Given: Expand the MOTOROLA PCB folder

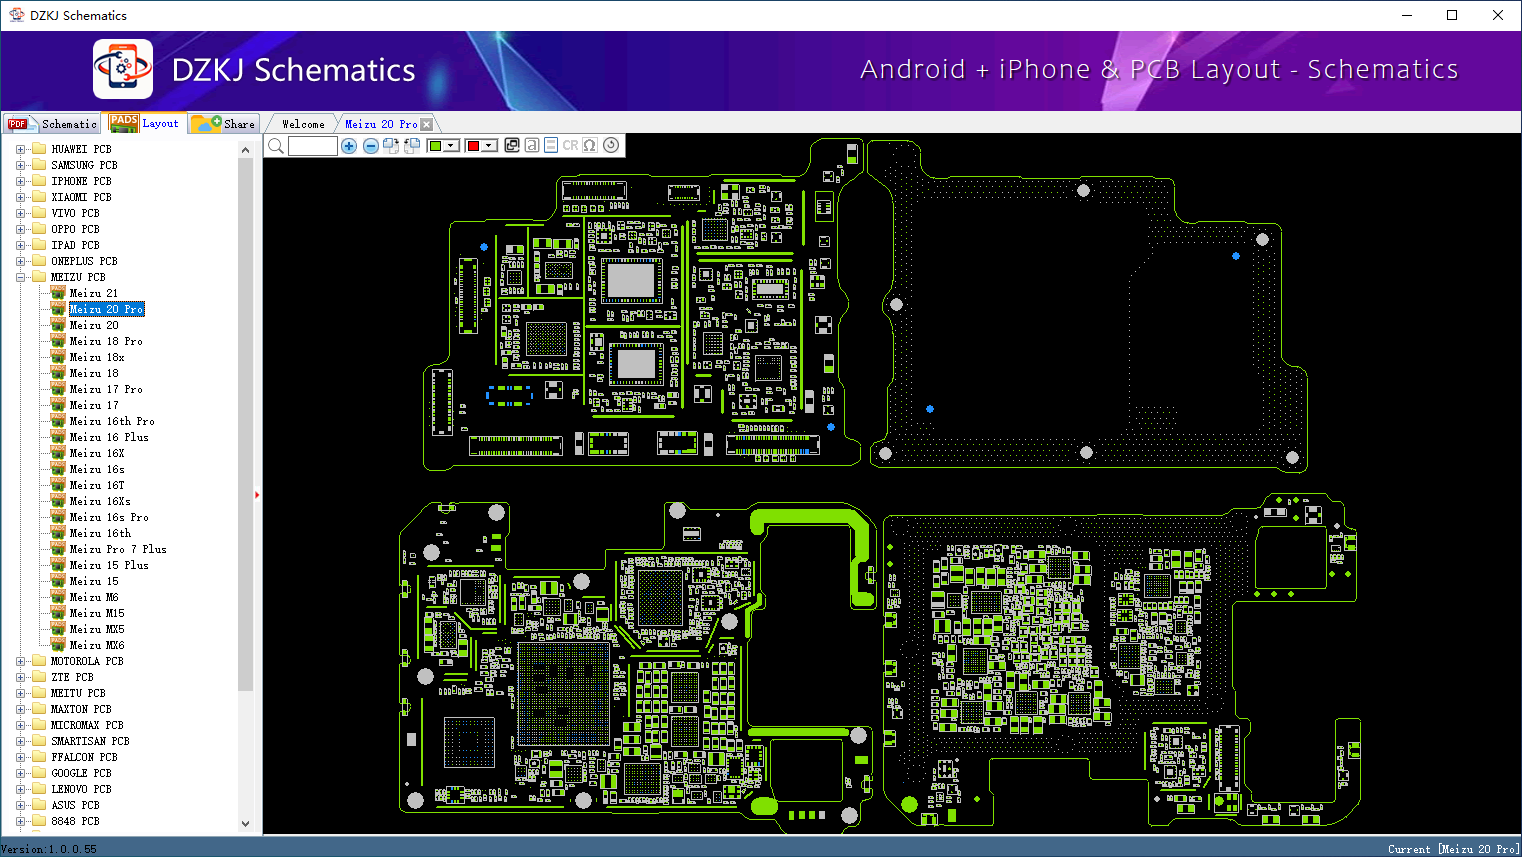Looking at the screenshot, I should pyautogui.click(x=20, y=661).
